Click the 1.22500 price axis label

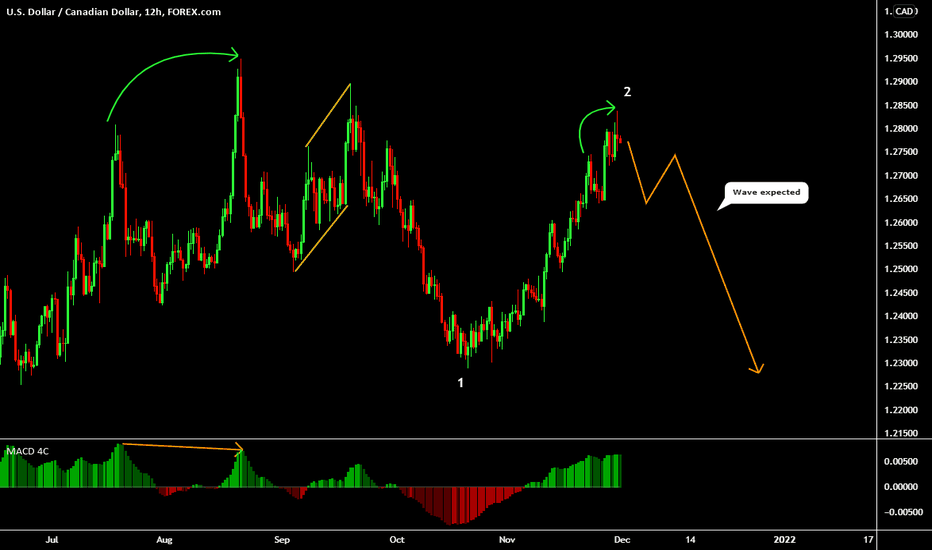coord(901,386)
